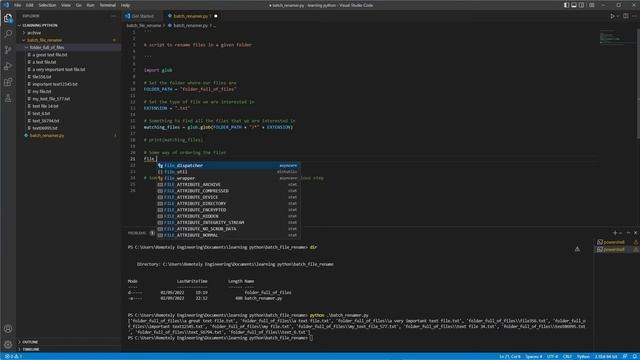Image resolution: width=640 pixels, height=360 pixels.
Task: Choose file_wrapper autocomplete suggestion
Action: point(229,178)
